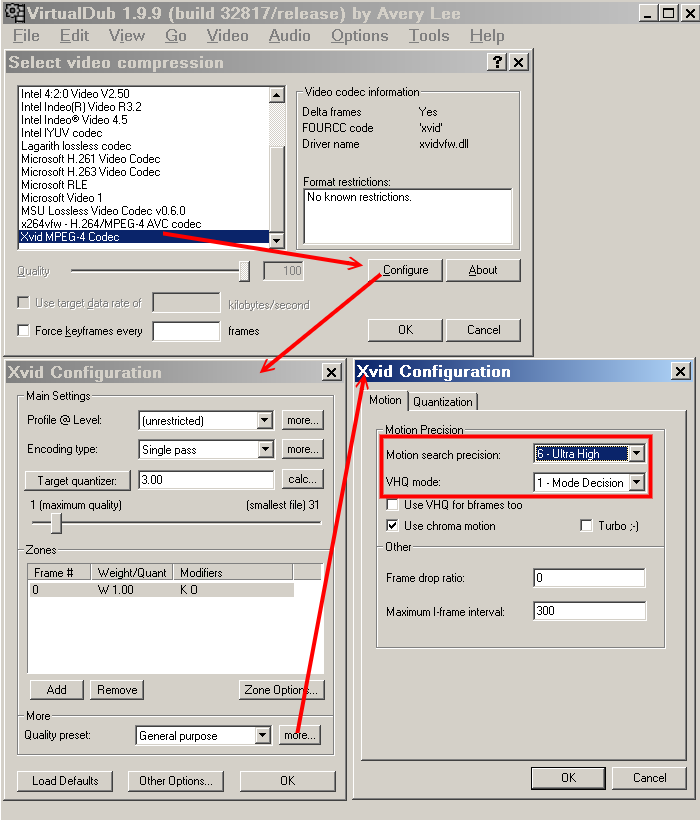The width and height of the screenshot is (700, 820).
Task: Click the quantizer quality slider thumb
Action: [56, 523]
